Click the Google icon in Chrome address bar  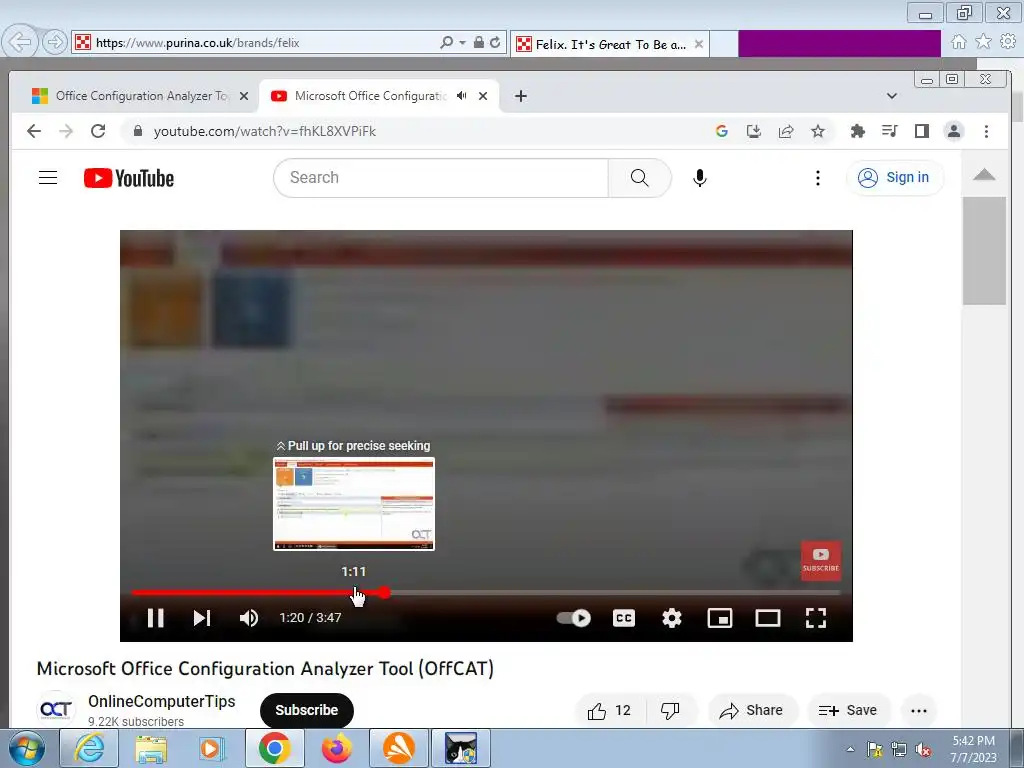click(x=722, y=131)
